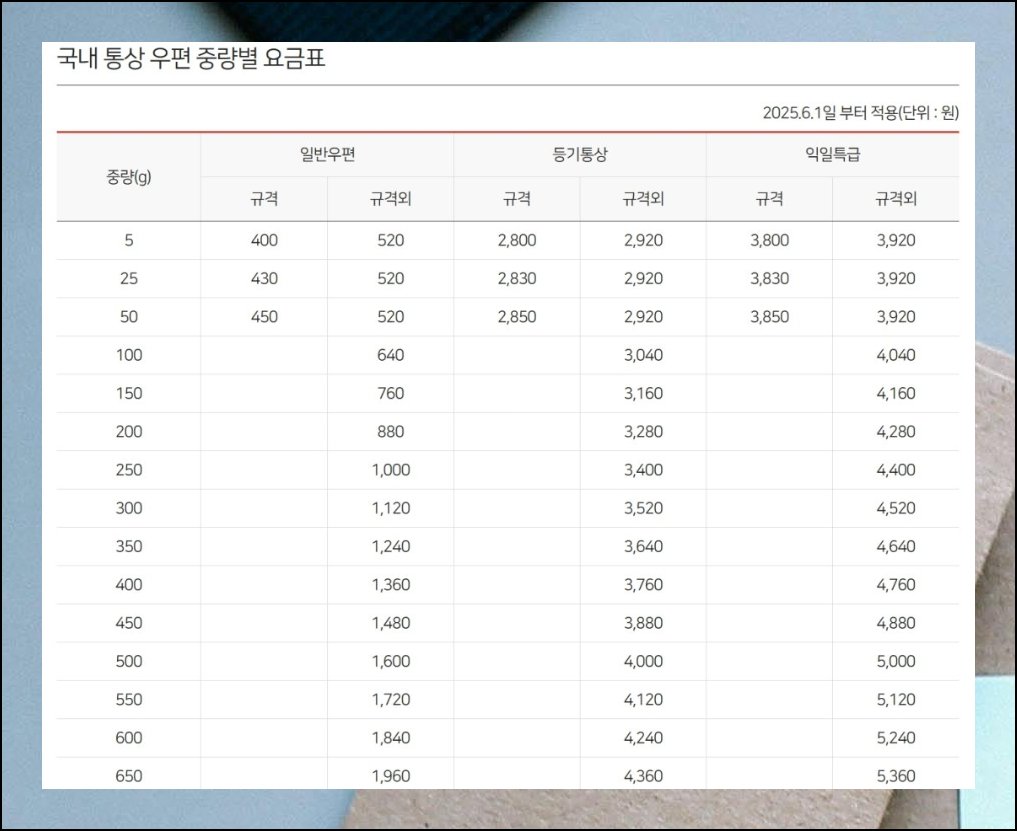Click fee '1,480' in the 450g row
Viewport: 1017px width, 831px height.
coord(390,623)
